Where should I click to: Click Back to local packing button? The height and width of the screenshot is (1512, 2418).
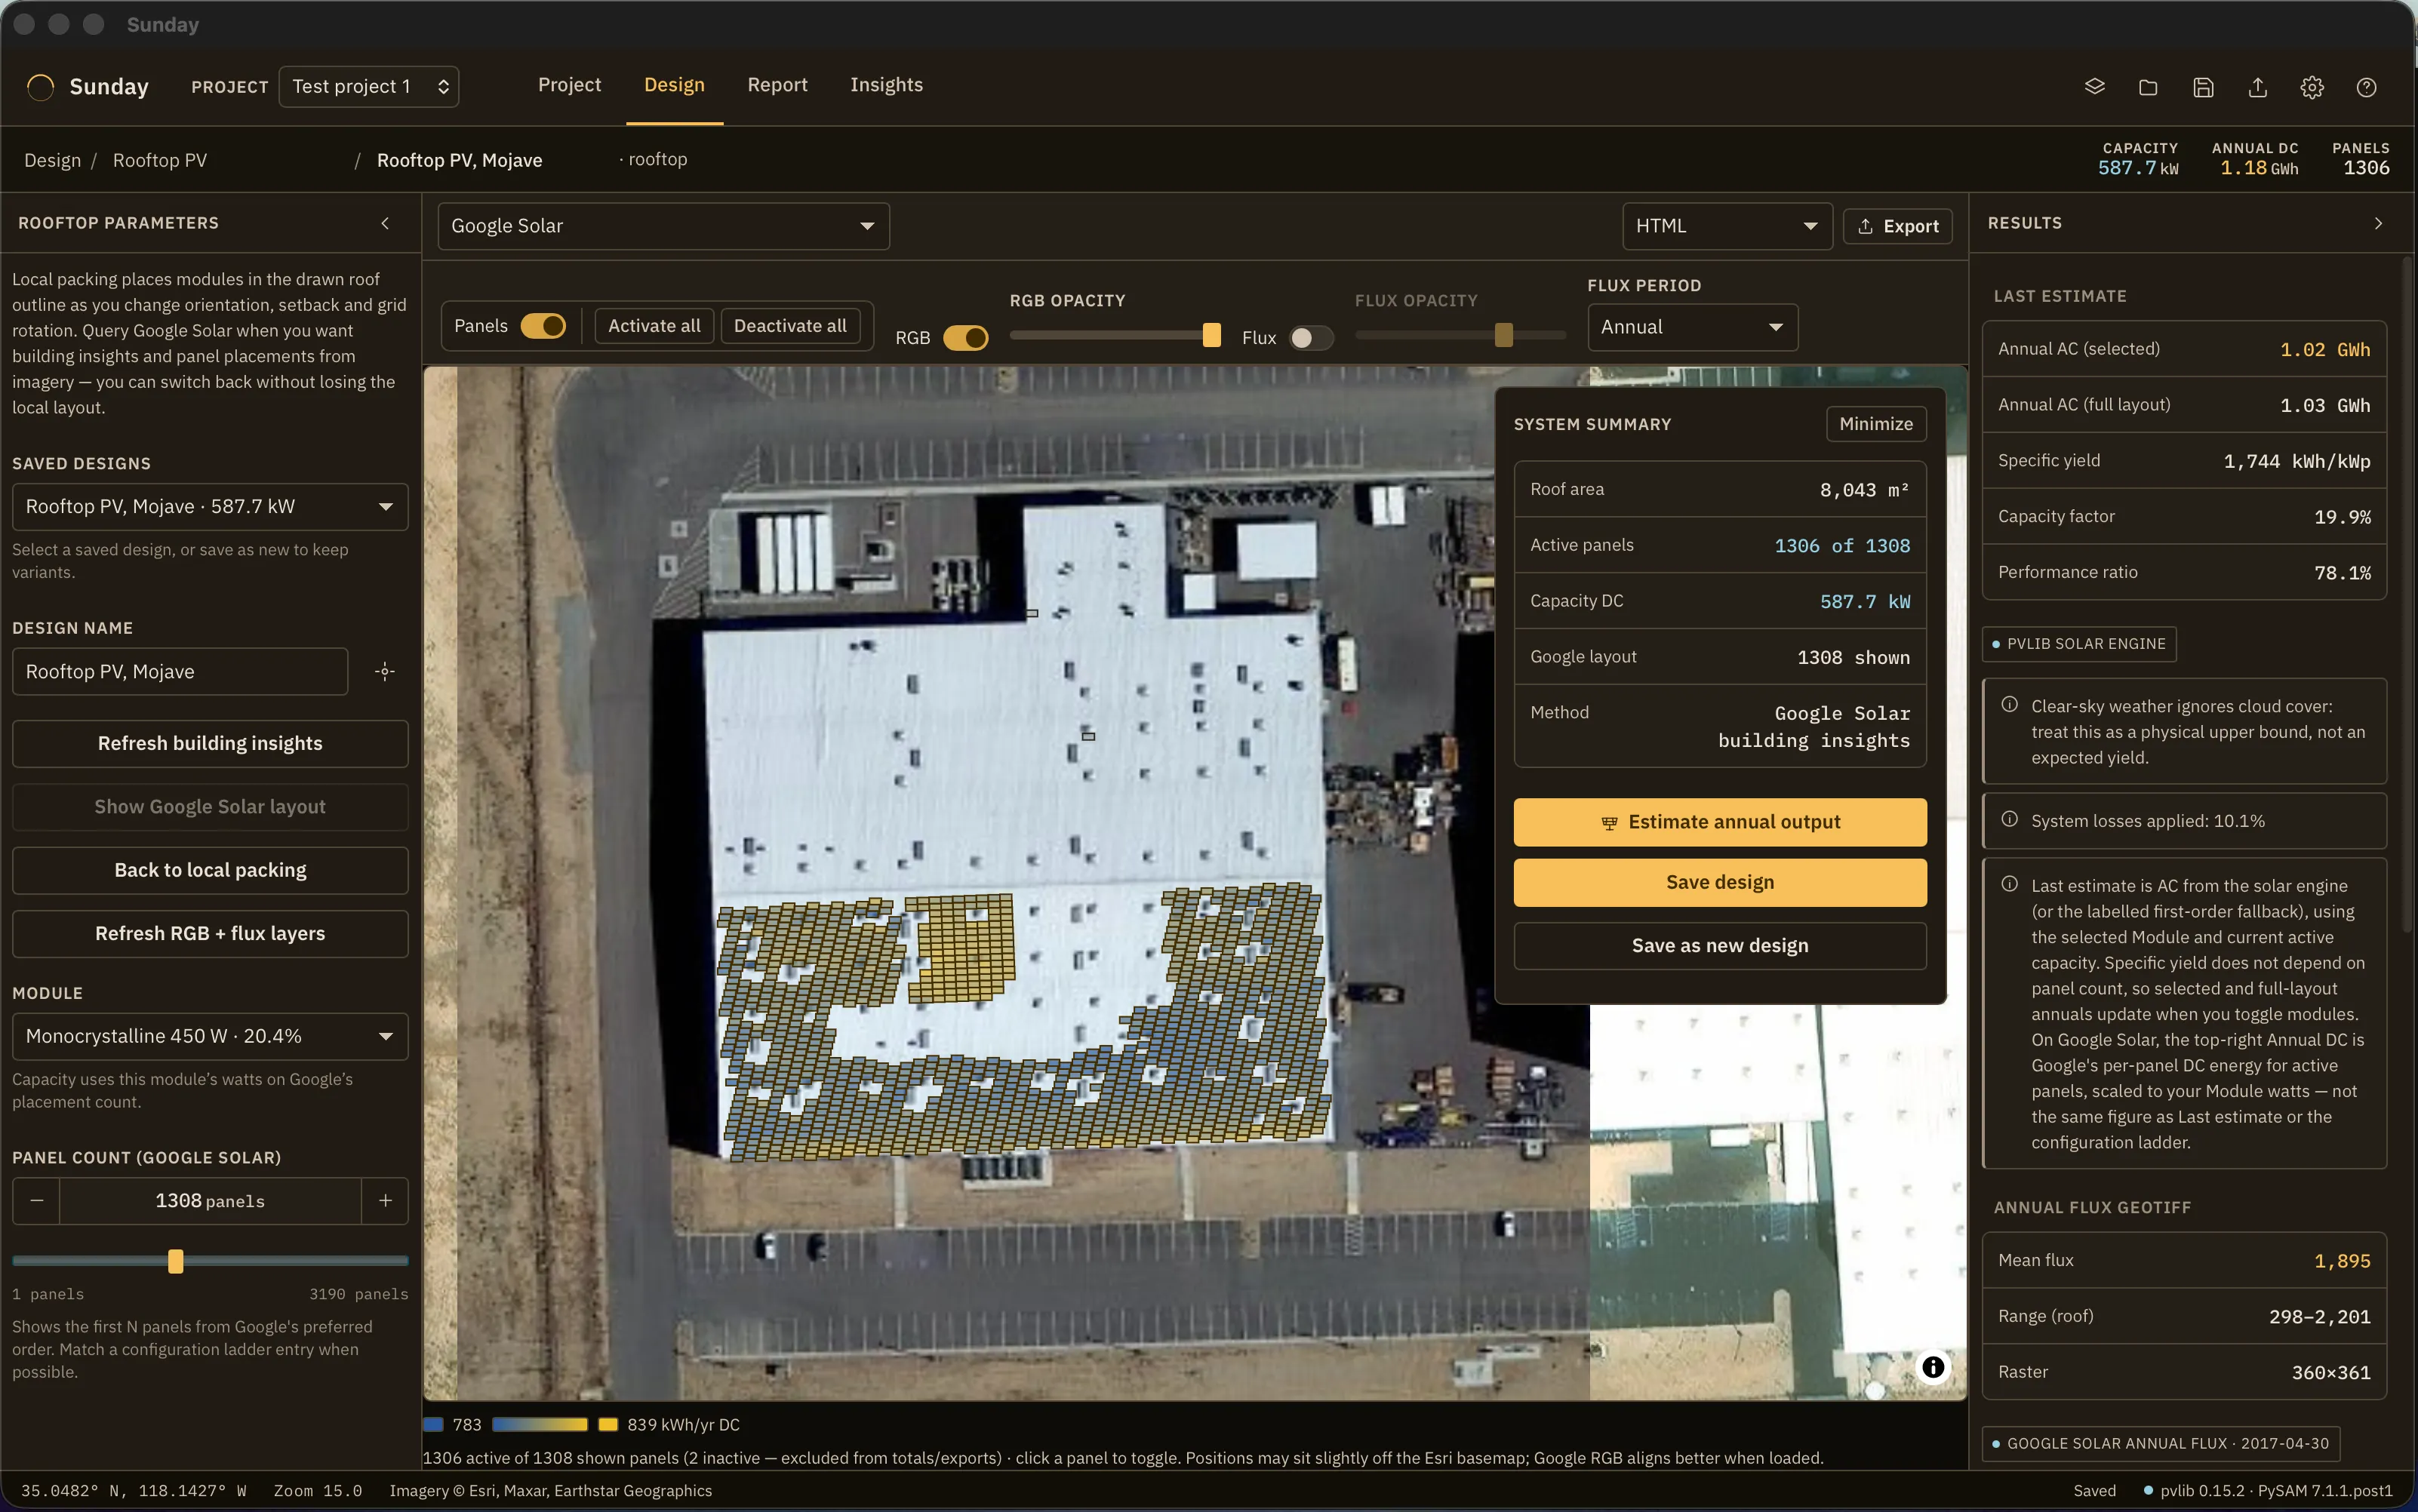(x=210, y=870)
